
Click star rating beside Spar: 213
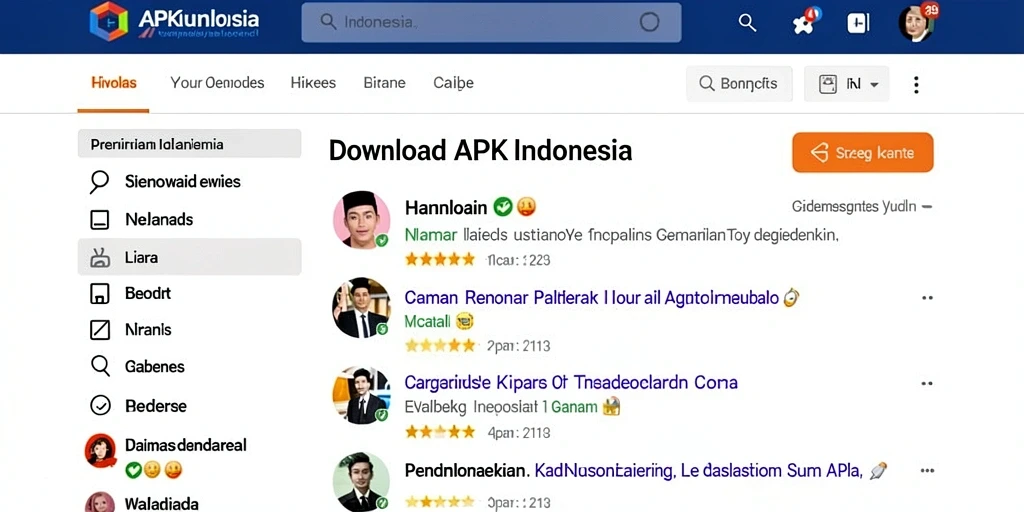click(x=440, y=502)
